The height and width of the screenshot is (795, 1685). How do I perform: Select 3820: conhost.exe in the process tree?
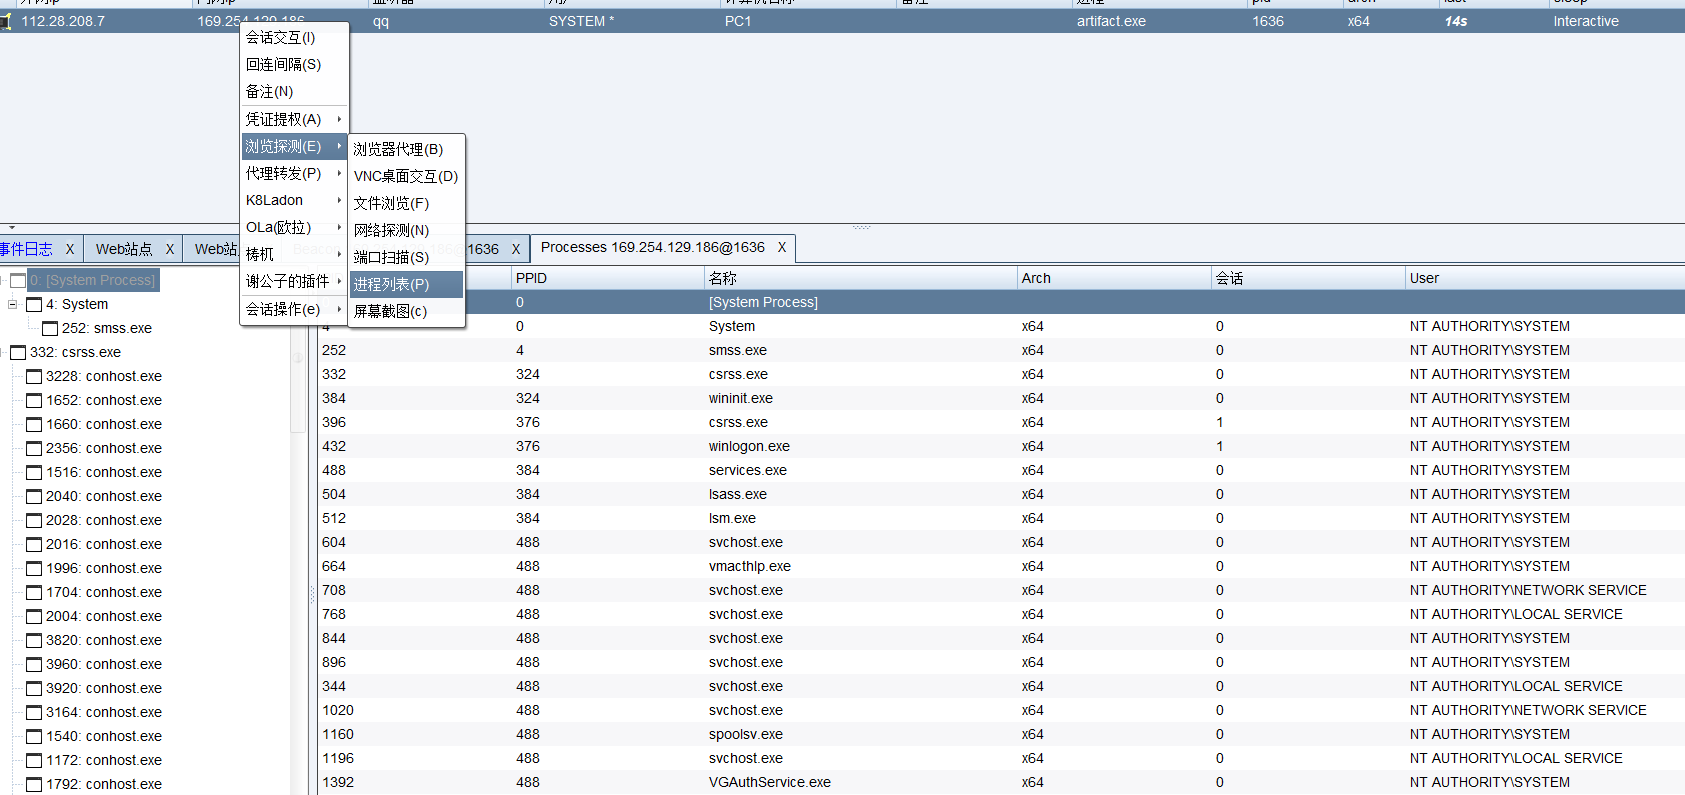click(x=104, y=640)
